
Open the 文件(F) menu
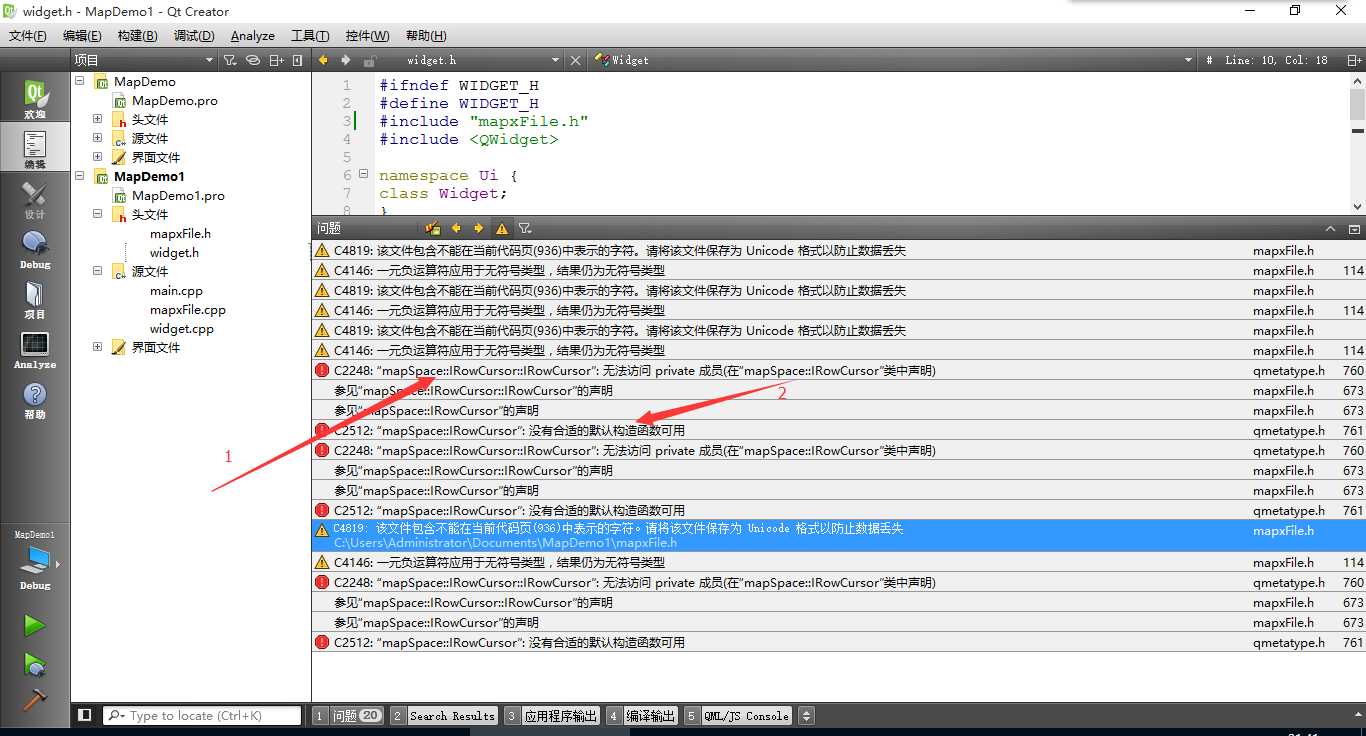(x=28, y=35)
